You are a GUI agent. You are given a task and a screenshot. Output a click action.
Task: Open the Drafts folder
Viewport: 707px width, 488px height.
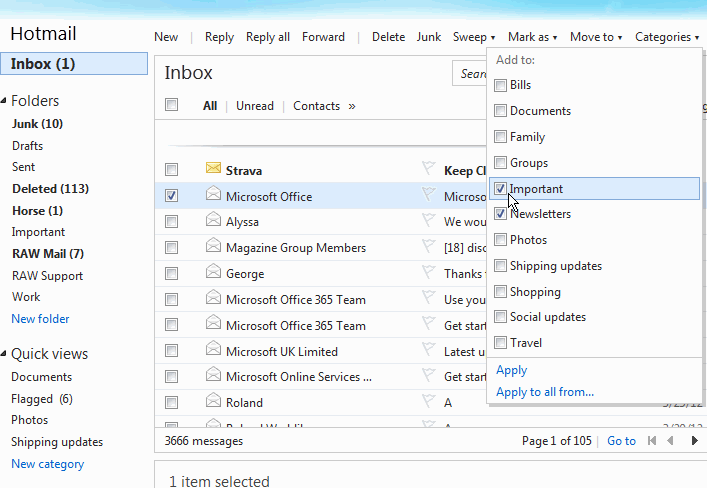(x=28, y=146)
